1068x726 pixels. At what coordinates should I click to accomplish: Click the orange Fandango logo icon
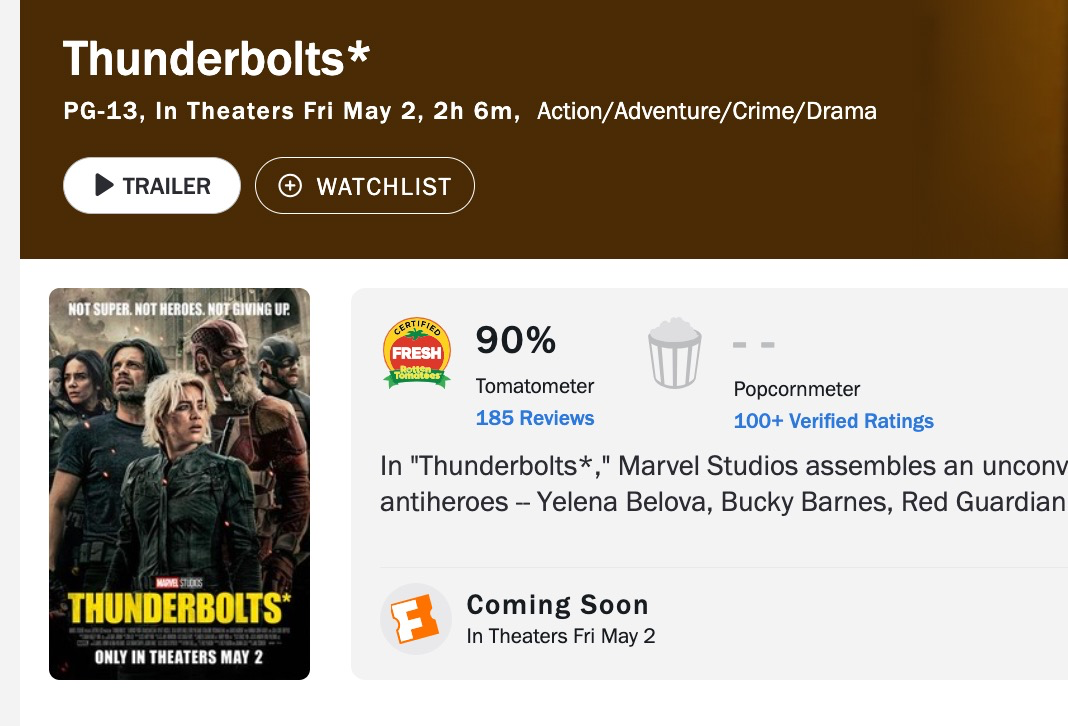click(x=415, y=618)
